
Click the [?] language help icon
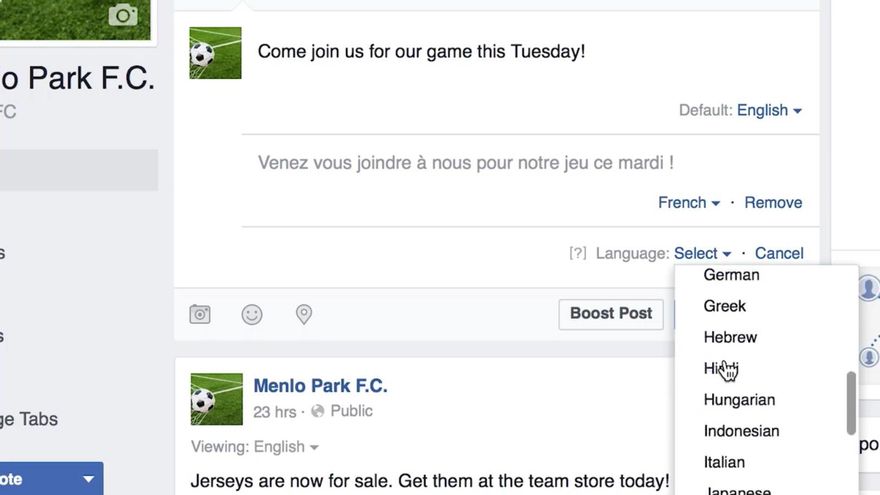[x=577, y=254]
